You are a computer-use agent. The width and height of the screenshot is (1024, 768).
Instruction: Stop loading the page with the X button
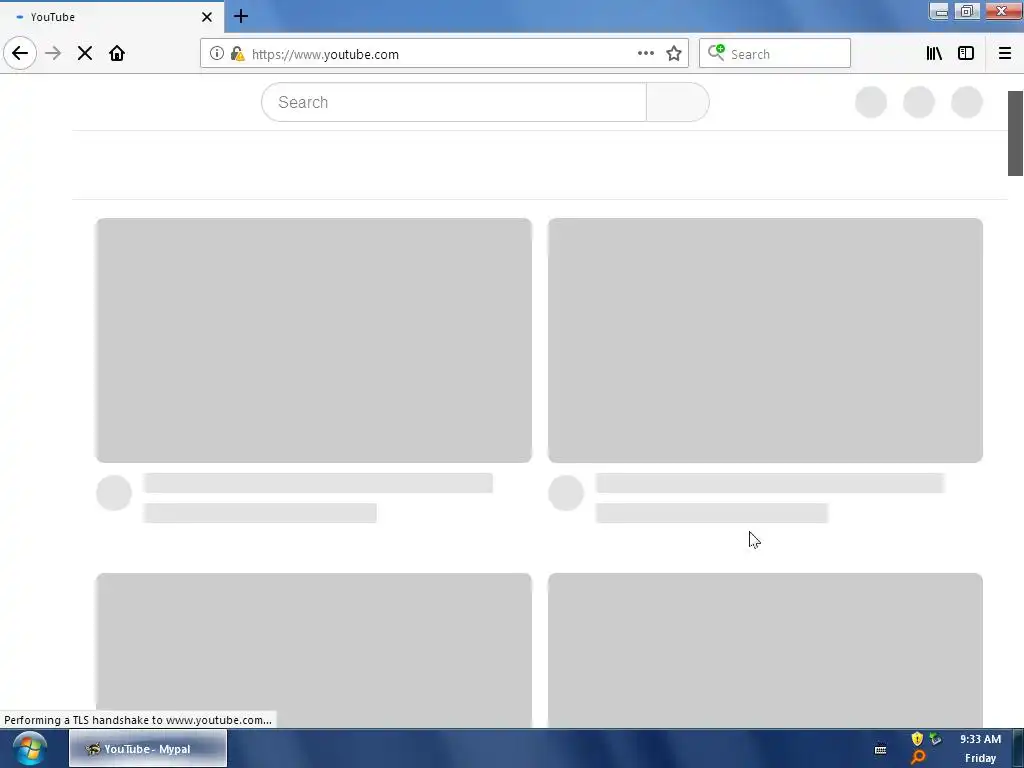(85, 54)
